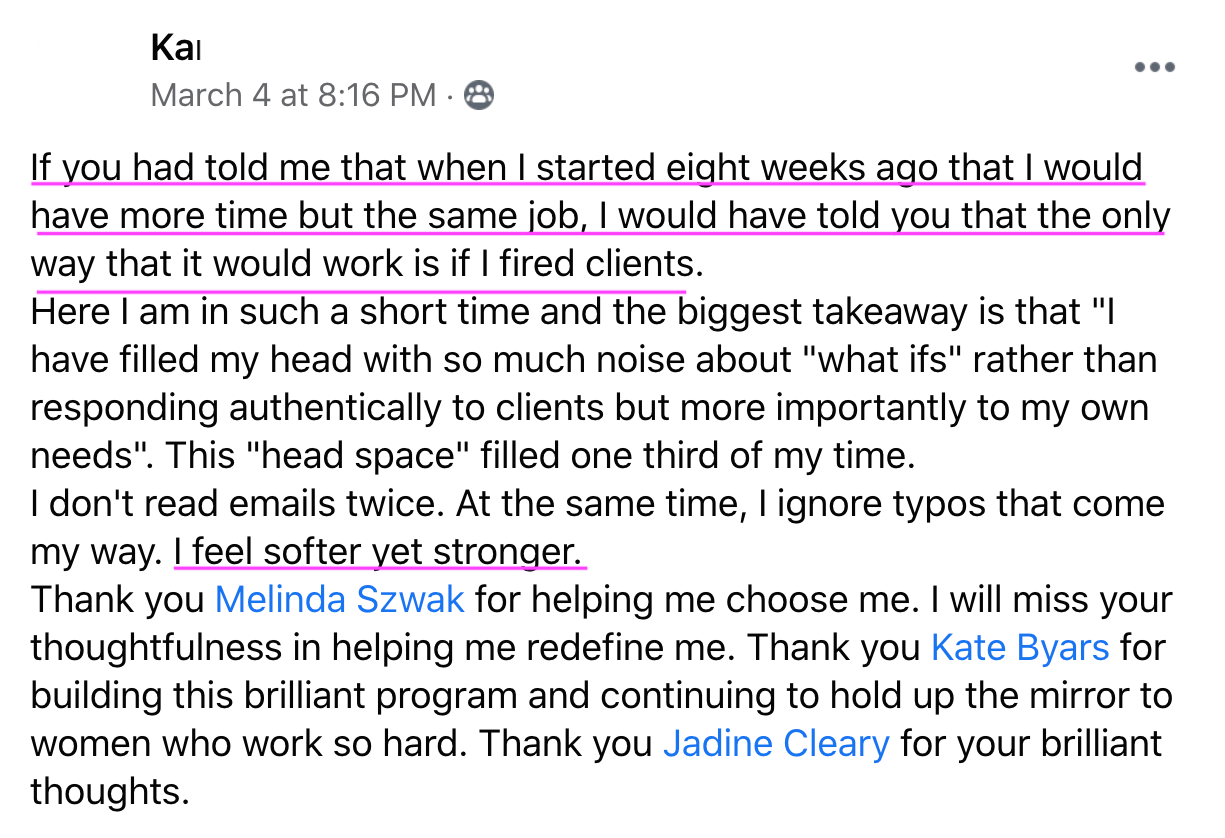Click the final word "thoughts."
The image size is (1225, 838).
tap(110, 792)
